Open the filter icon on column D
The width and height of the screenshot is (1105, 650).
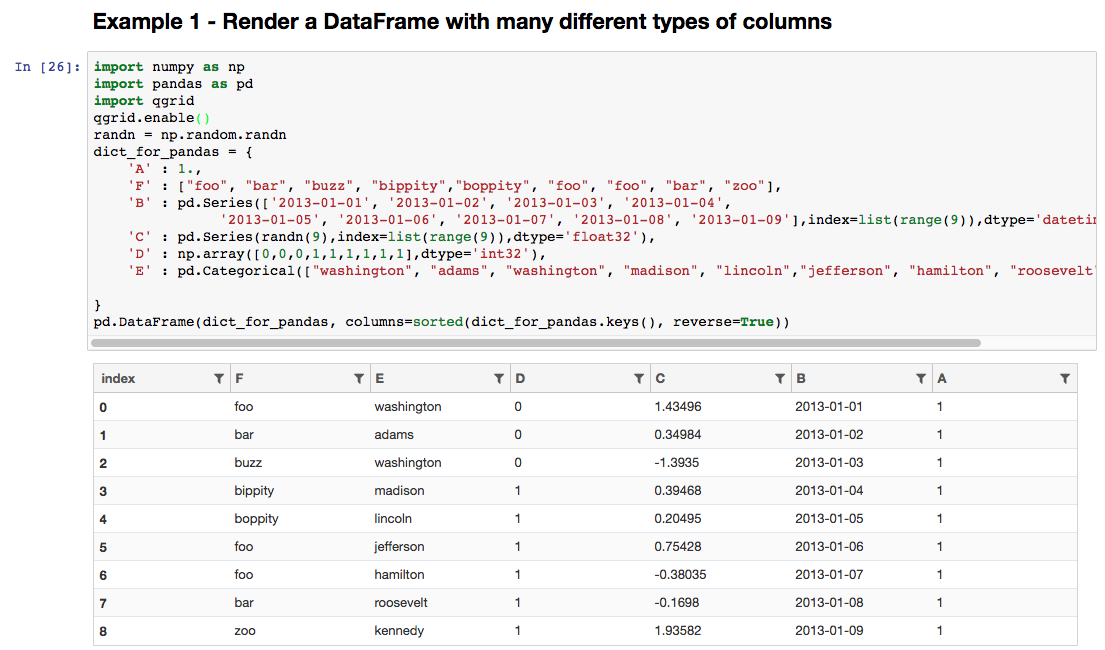(x=639, y=378)
